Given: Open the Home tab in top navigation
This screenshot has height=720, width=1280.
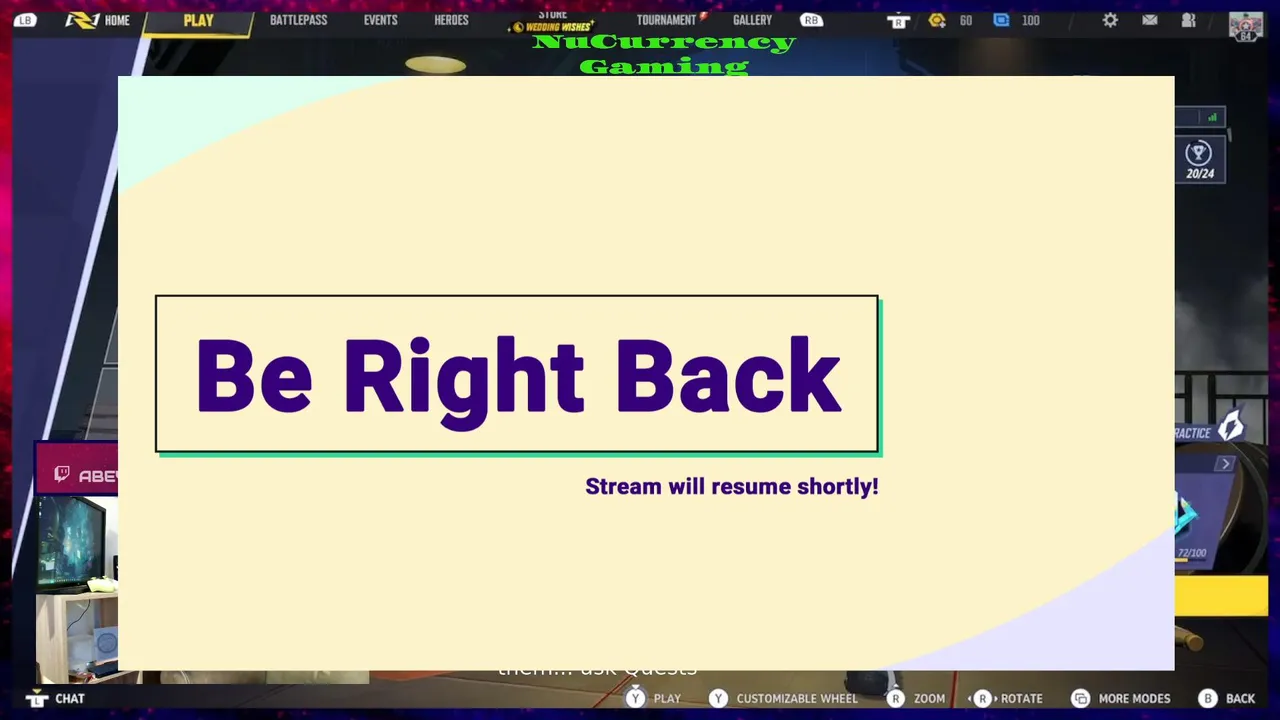Looking at the screenshot, I should pos(98,20).
